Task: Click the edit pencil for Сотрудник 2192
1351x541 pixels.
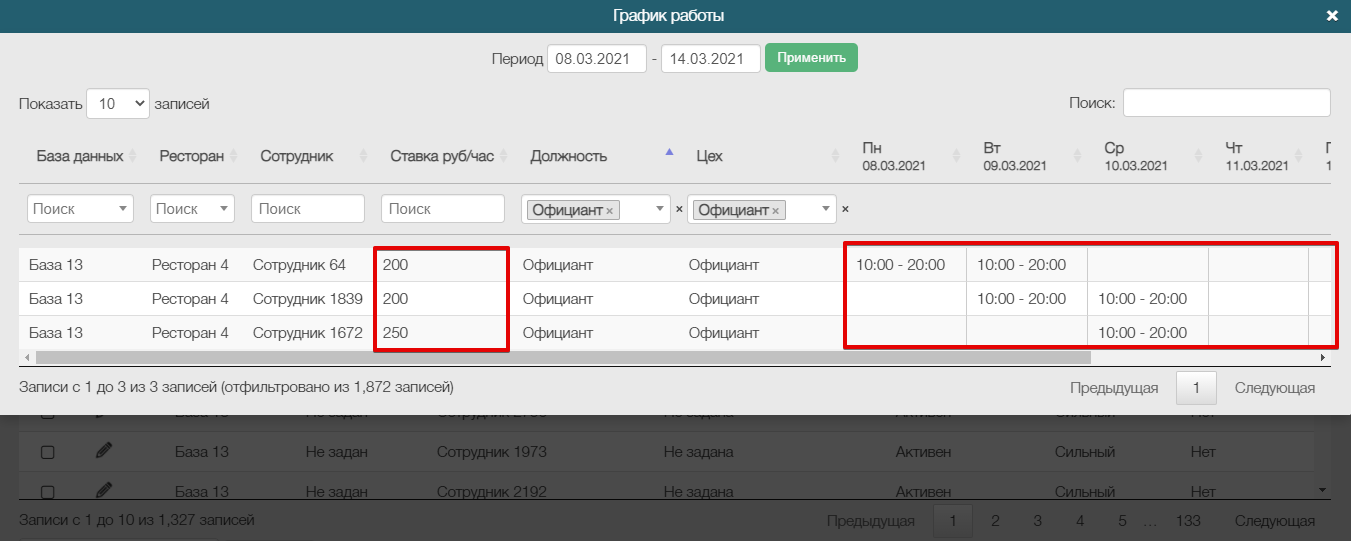Action: pyautogui.click(x=103, y=491)
